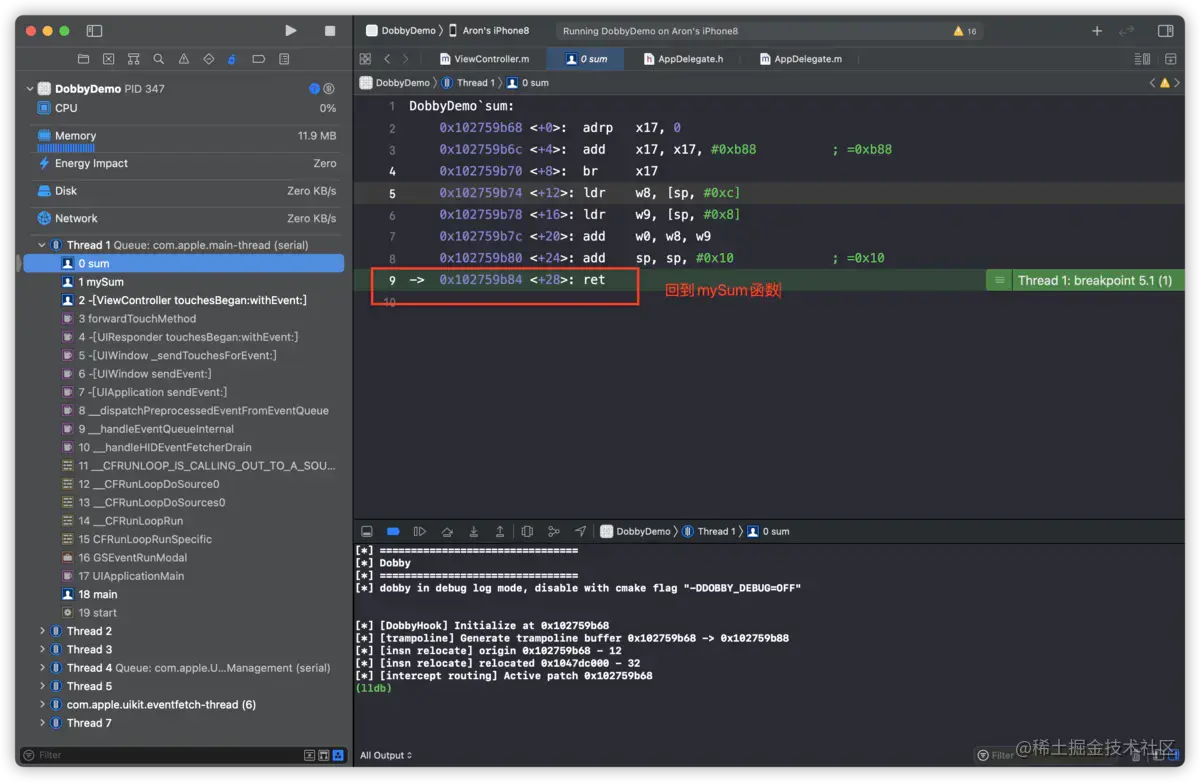Continue program execution button
This screenshot has height=782, width=1200.
click(x=420, y=531)
